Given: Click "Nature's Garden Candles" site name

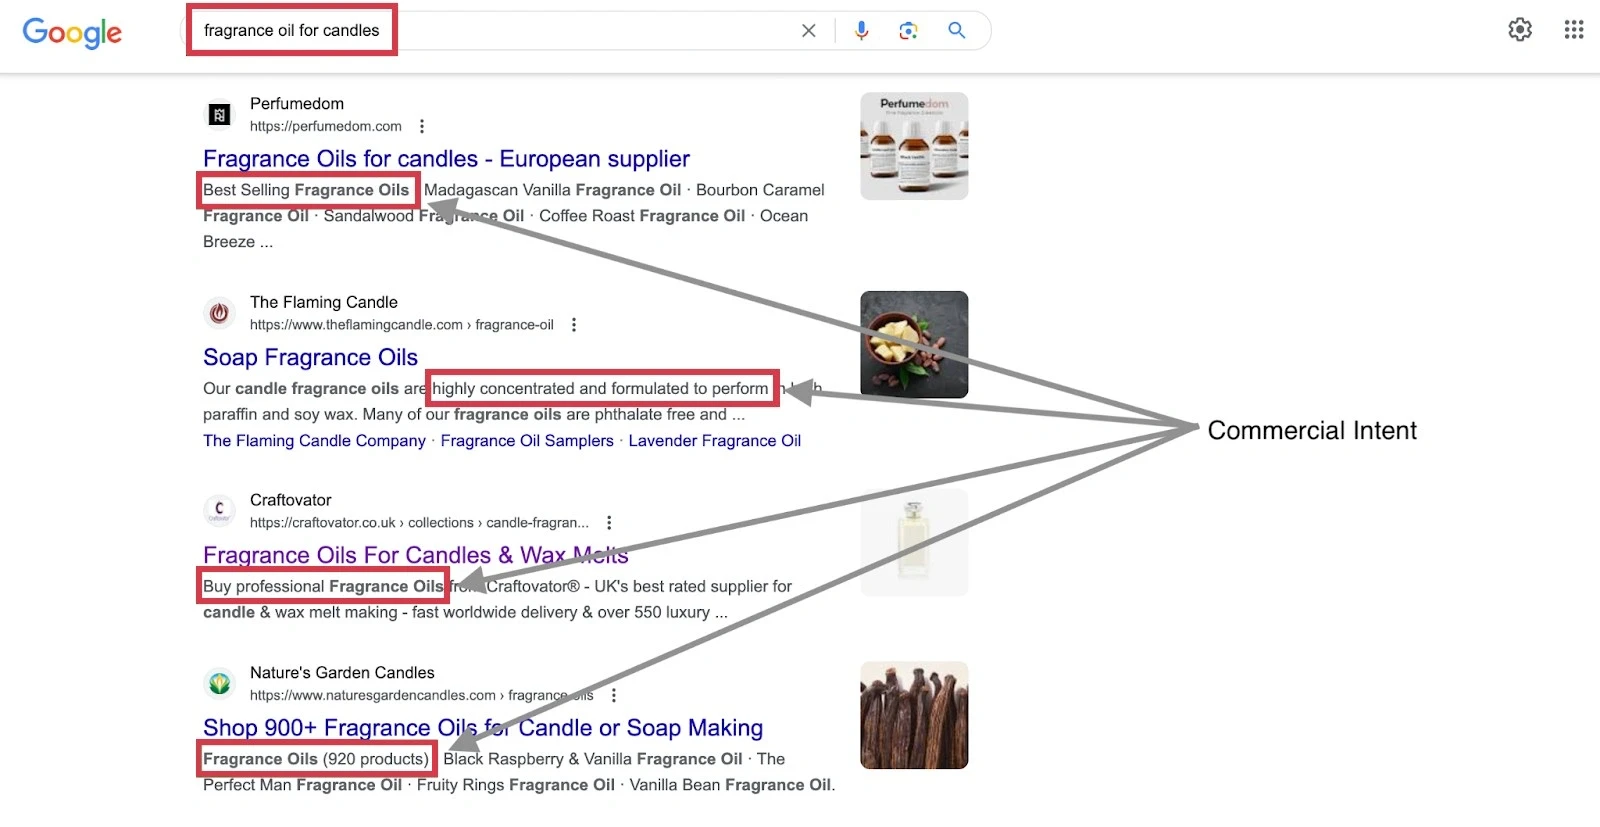Looking at the screenshot, I should pyautogui.click(x=342, y=673).
